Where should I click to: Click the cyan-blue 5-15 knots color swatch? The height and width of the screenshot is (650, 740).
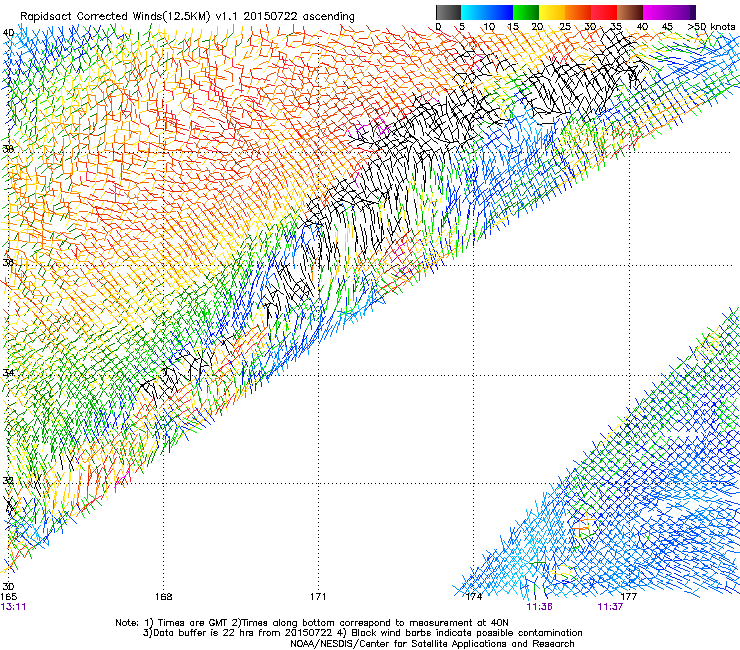tap(487, 12)
